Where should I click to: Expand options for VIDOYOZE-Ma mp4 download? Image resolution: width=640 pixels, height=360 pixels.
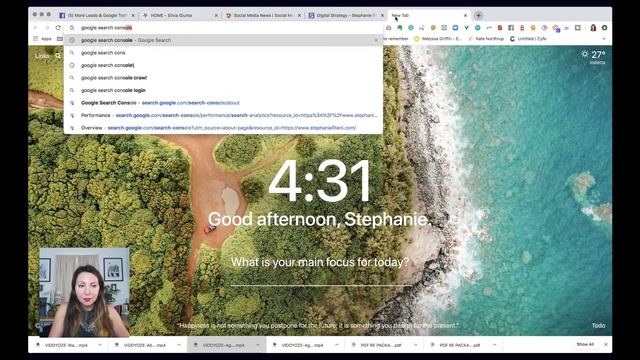click(100, 345)
